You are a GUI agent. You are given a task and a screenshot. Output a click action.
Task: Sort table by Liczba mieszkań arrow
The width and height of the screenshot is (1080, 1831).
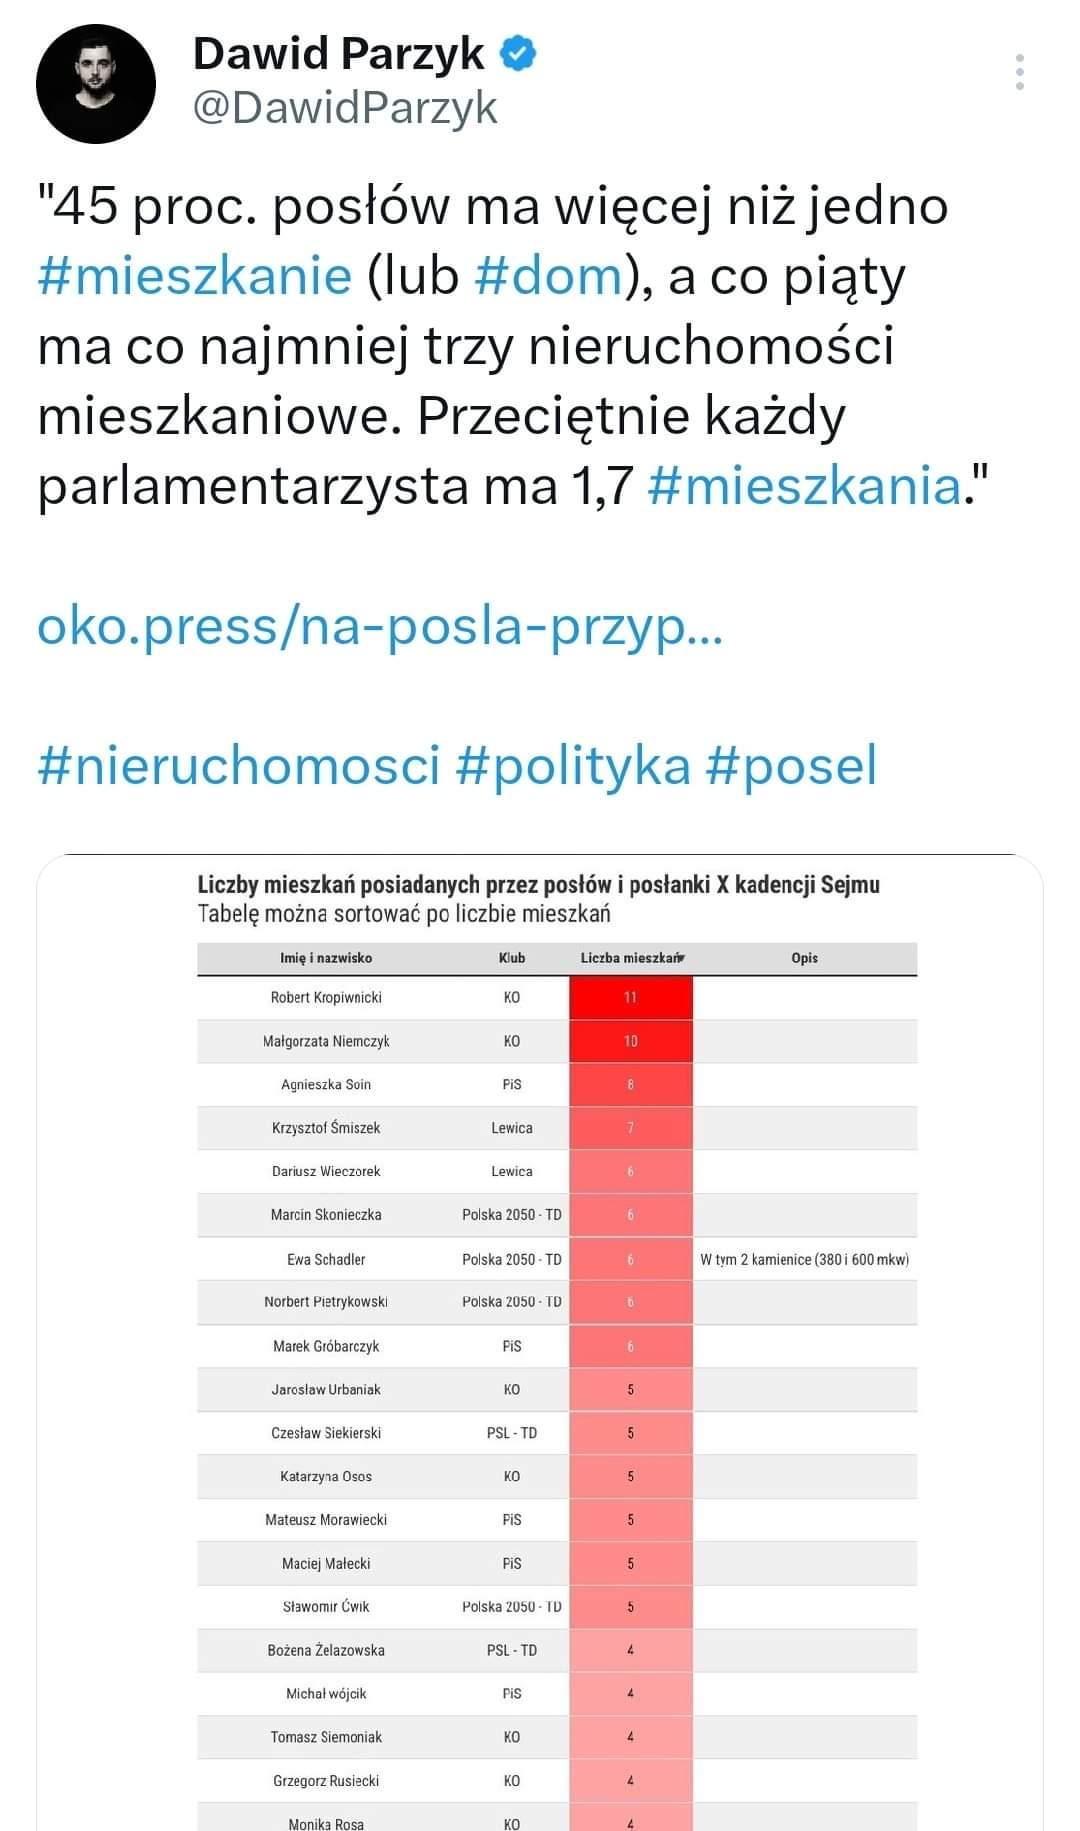click(x=681, y=958)
